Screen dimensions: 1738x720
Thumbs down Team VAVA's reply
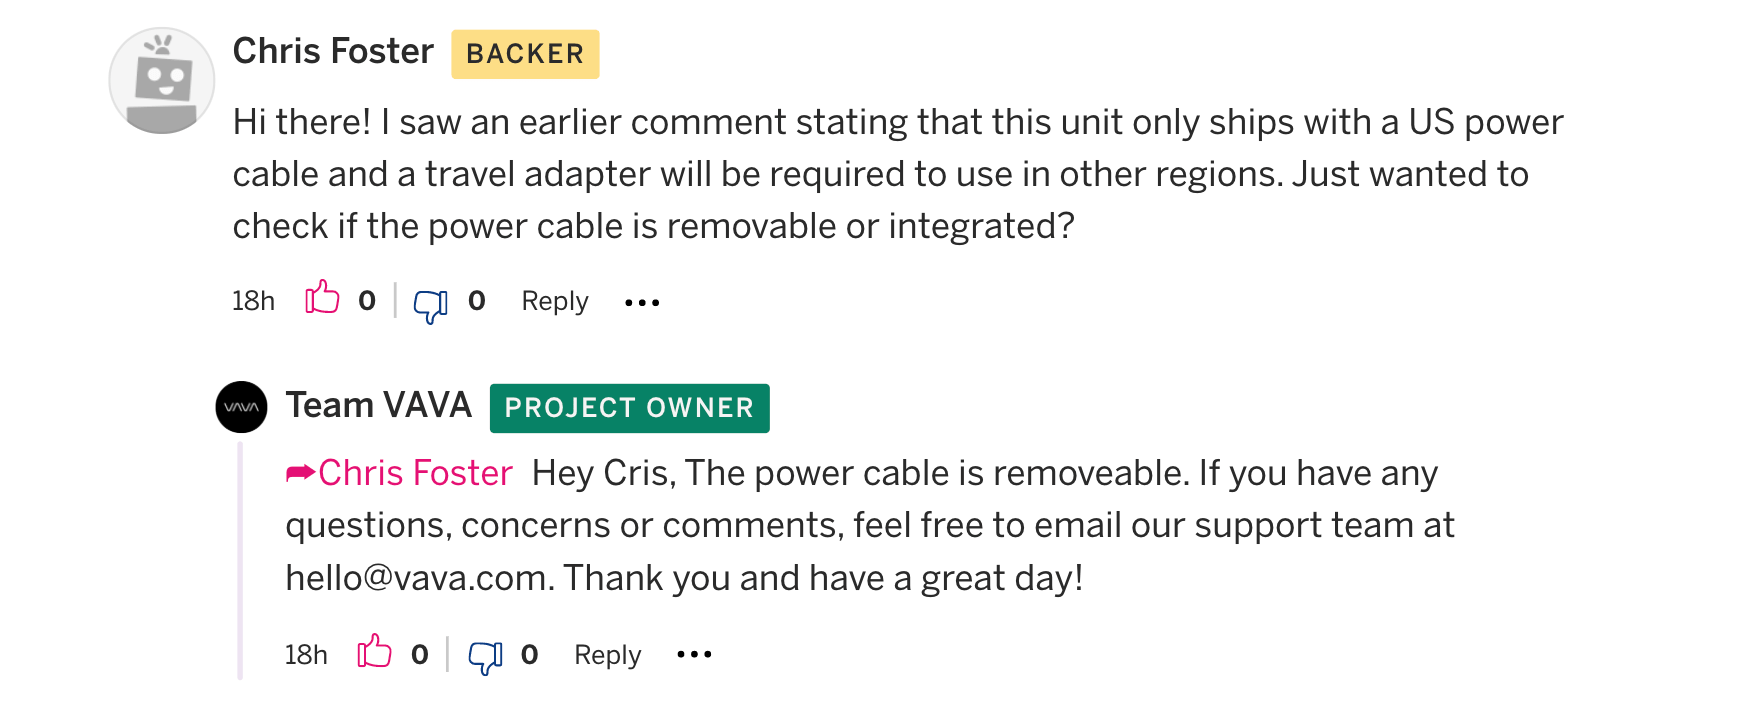[486, 657]
